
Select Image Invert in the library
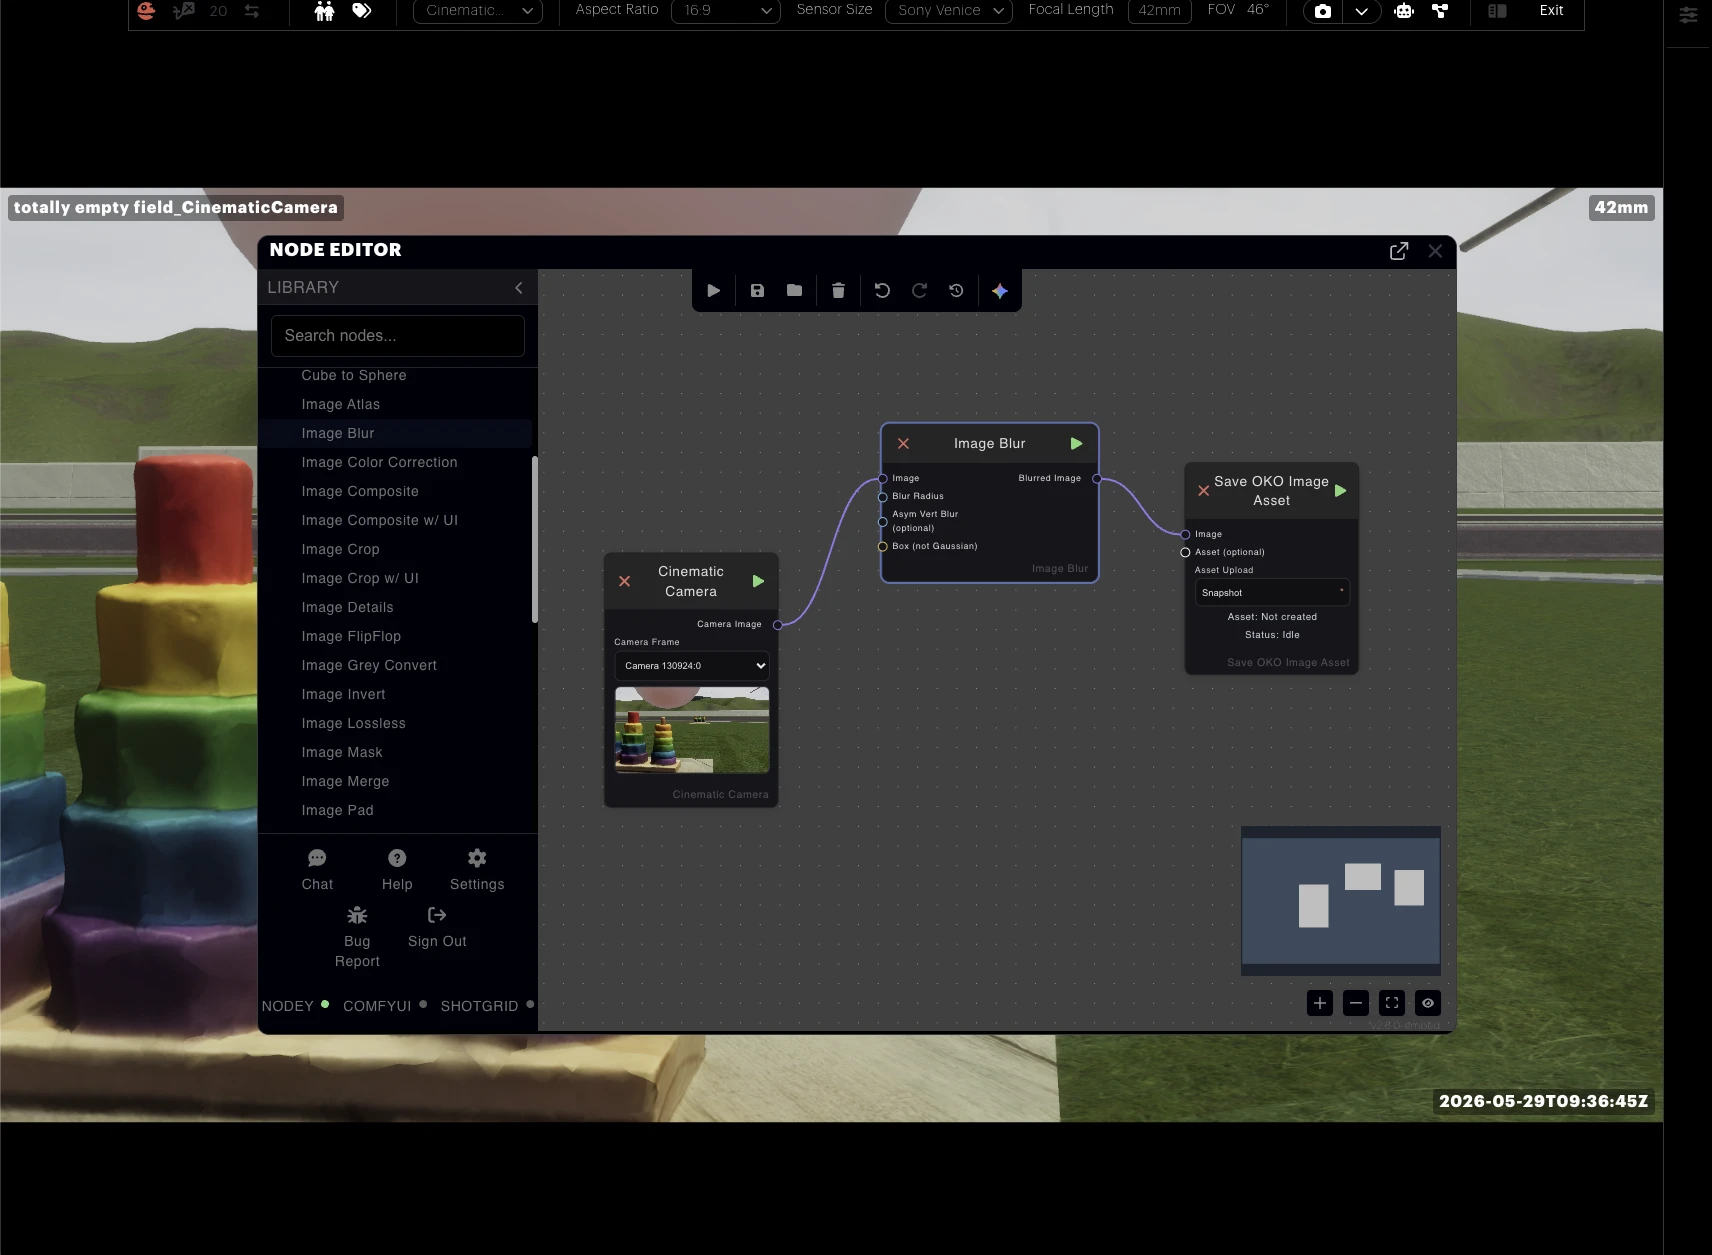coord(343,695)
